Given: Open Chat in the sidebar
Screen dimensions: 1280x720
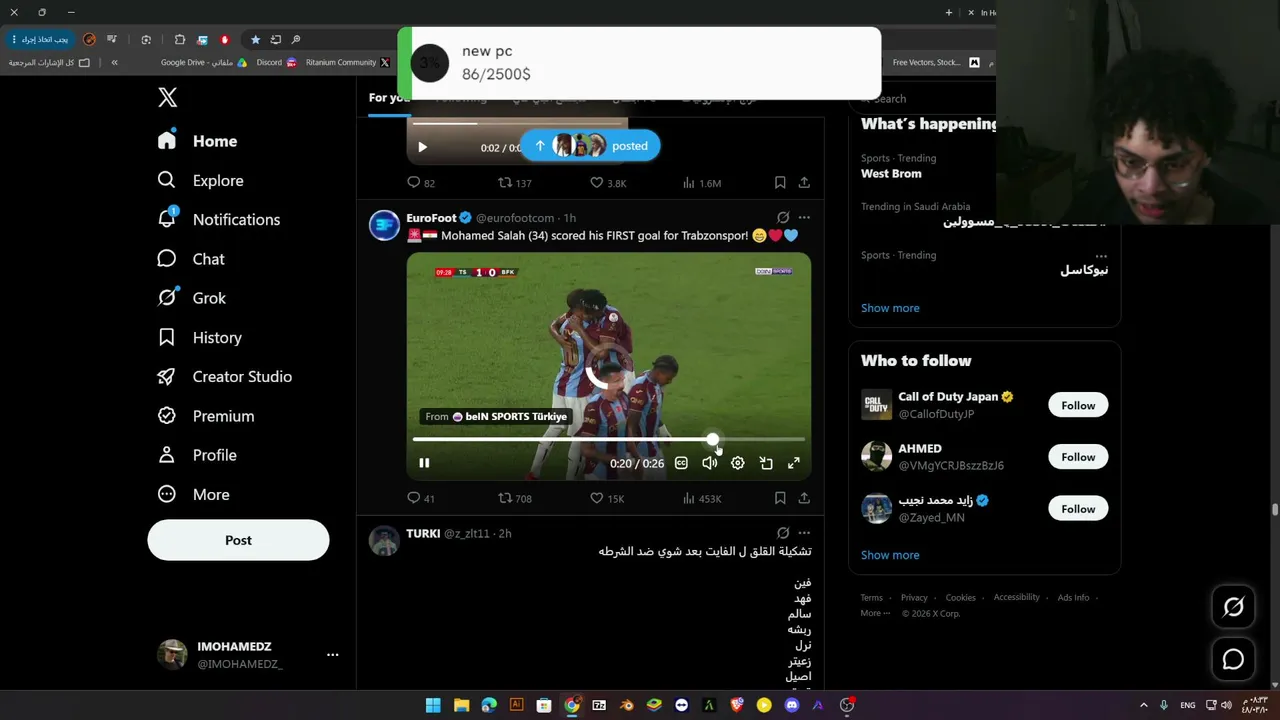Looking at the screenshot, I should 190,259.
